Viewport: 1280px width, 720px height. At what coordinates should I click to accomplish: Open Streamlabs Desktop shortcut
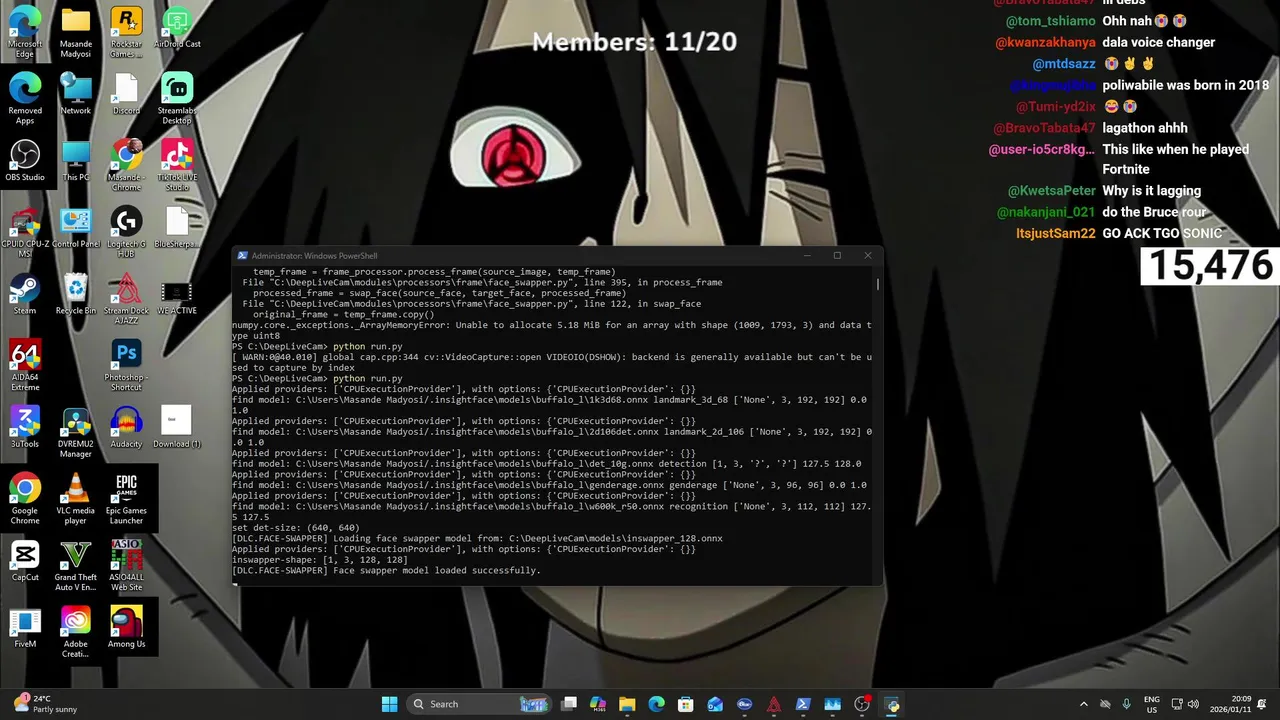coord(177,98)
